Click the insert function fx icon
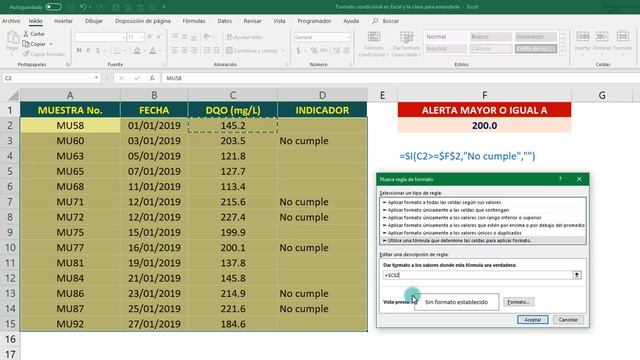Viewport: 640px width, 360px height. click(152, 78)
